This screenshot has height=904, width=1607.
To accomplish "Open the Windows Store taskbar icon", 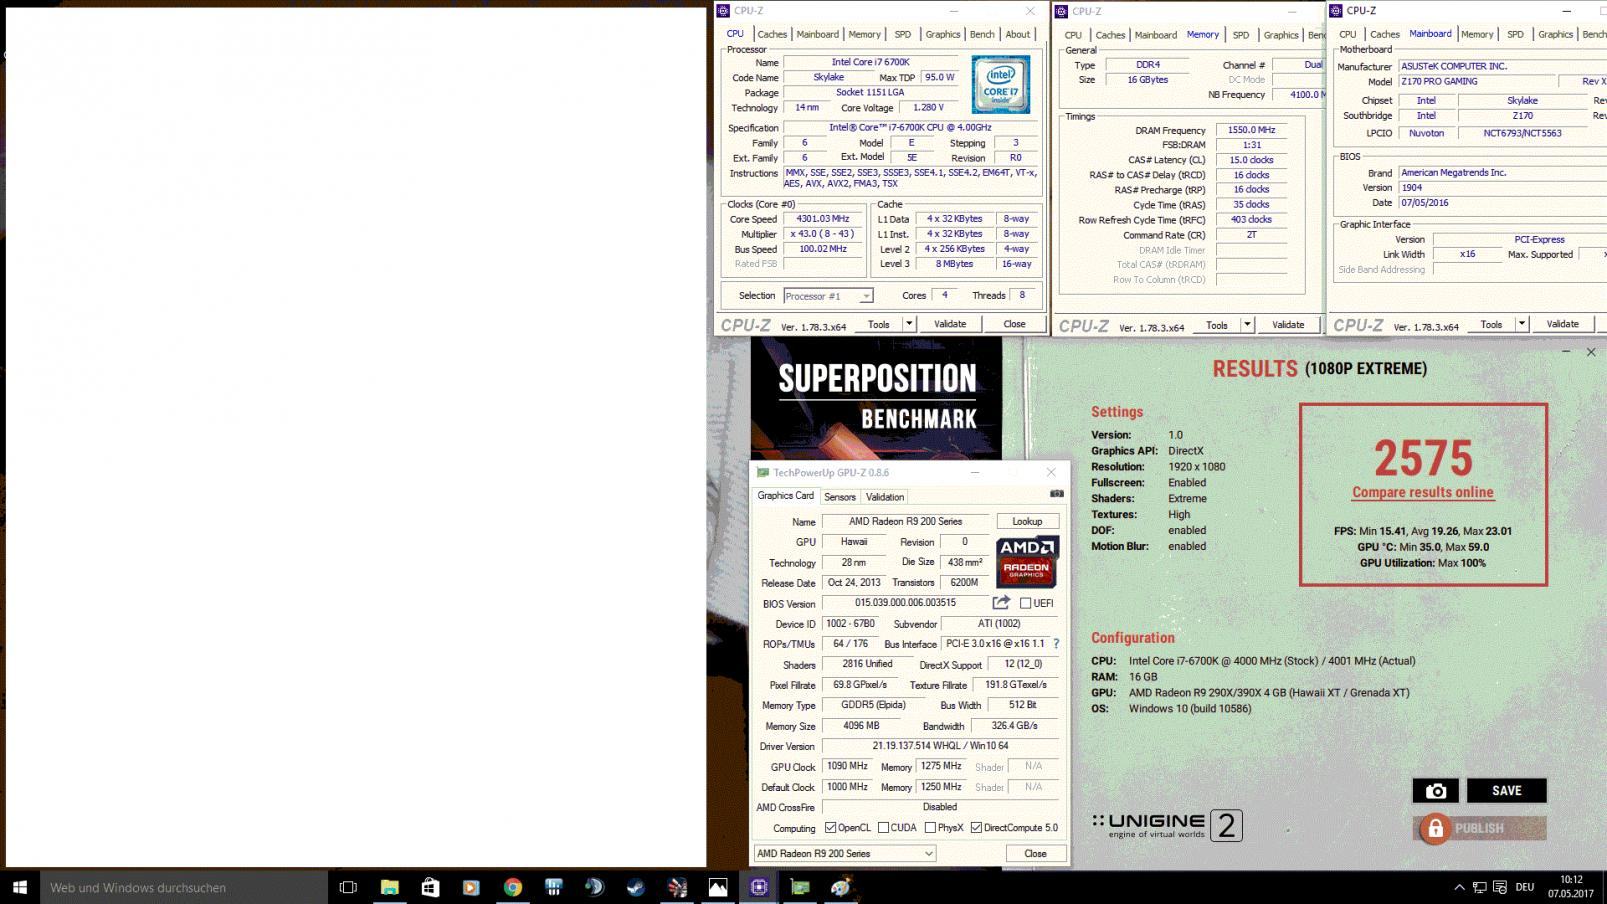I will pyautogui.click(x=430, y=887).
